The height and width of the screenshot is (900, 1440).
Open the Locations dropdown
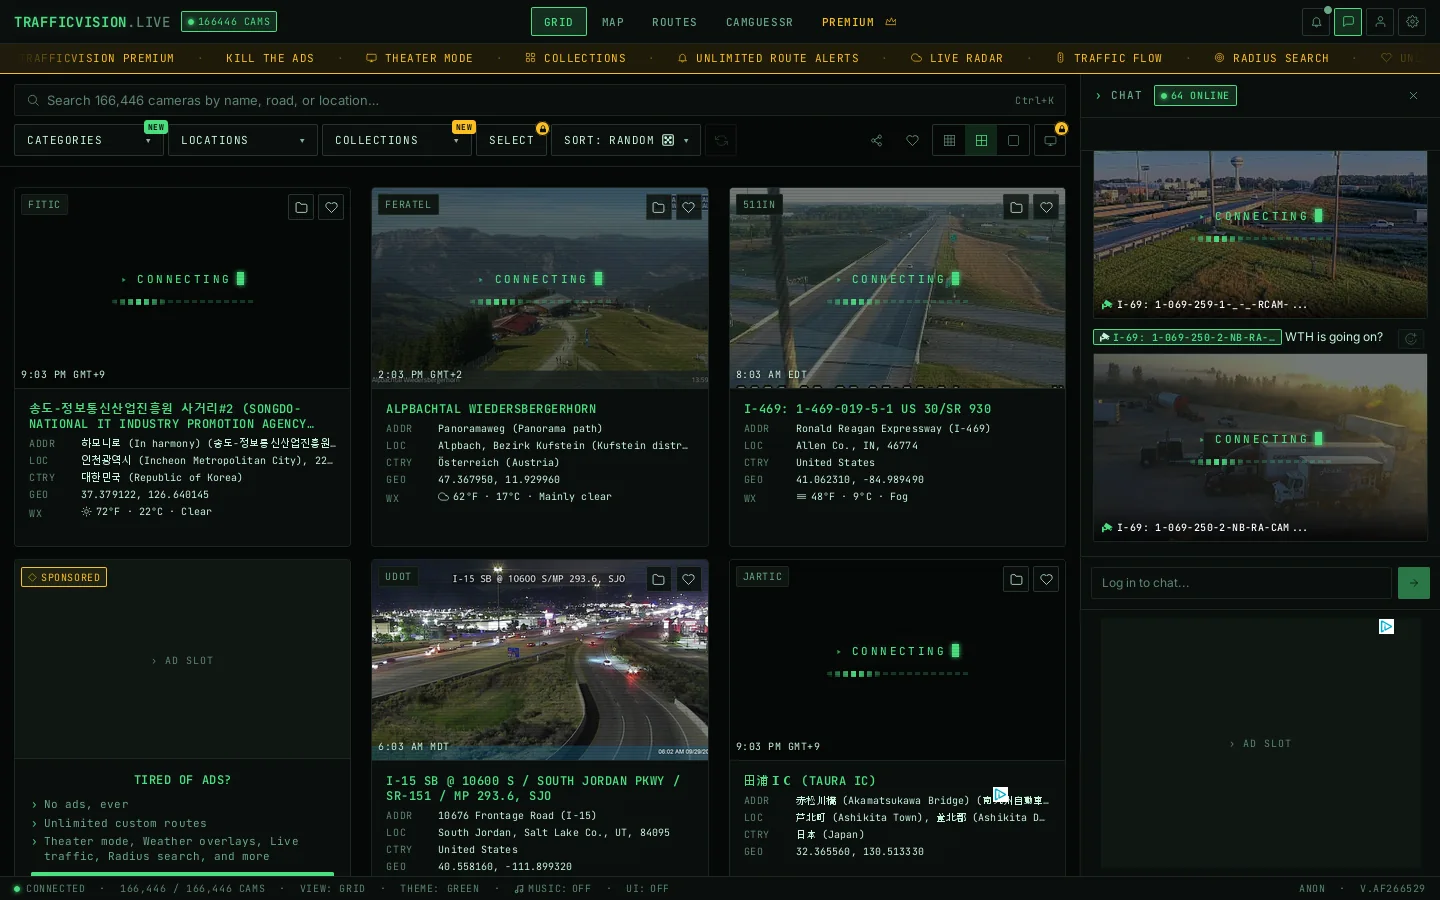coord(243,140)
